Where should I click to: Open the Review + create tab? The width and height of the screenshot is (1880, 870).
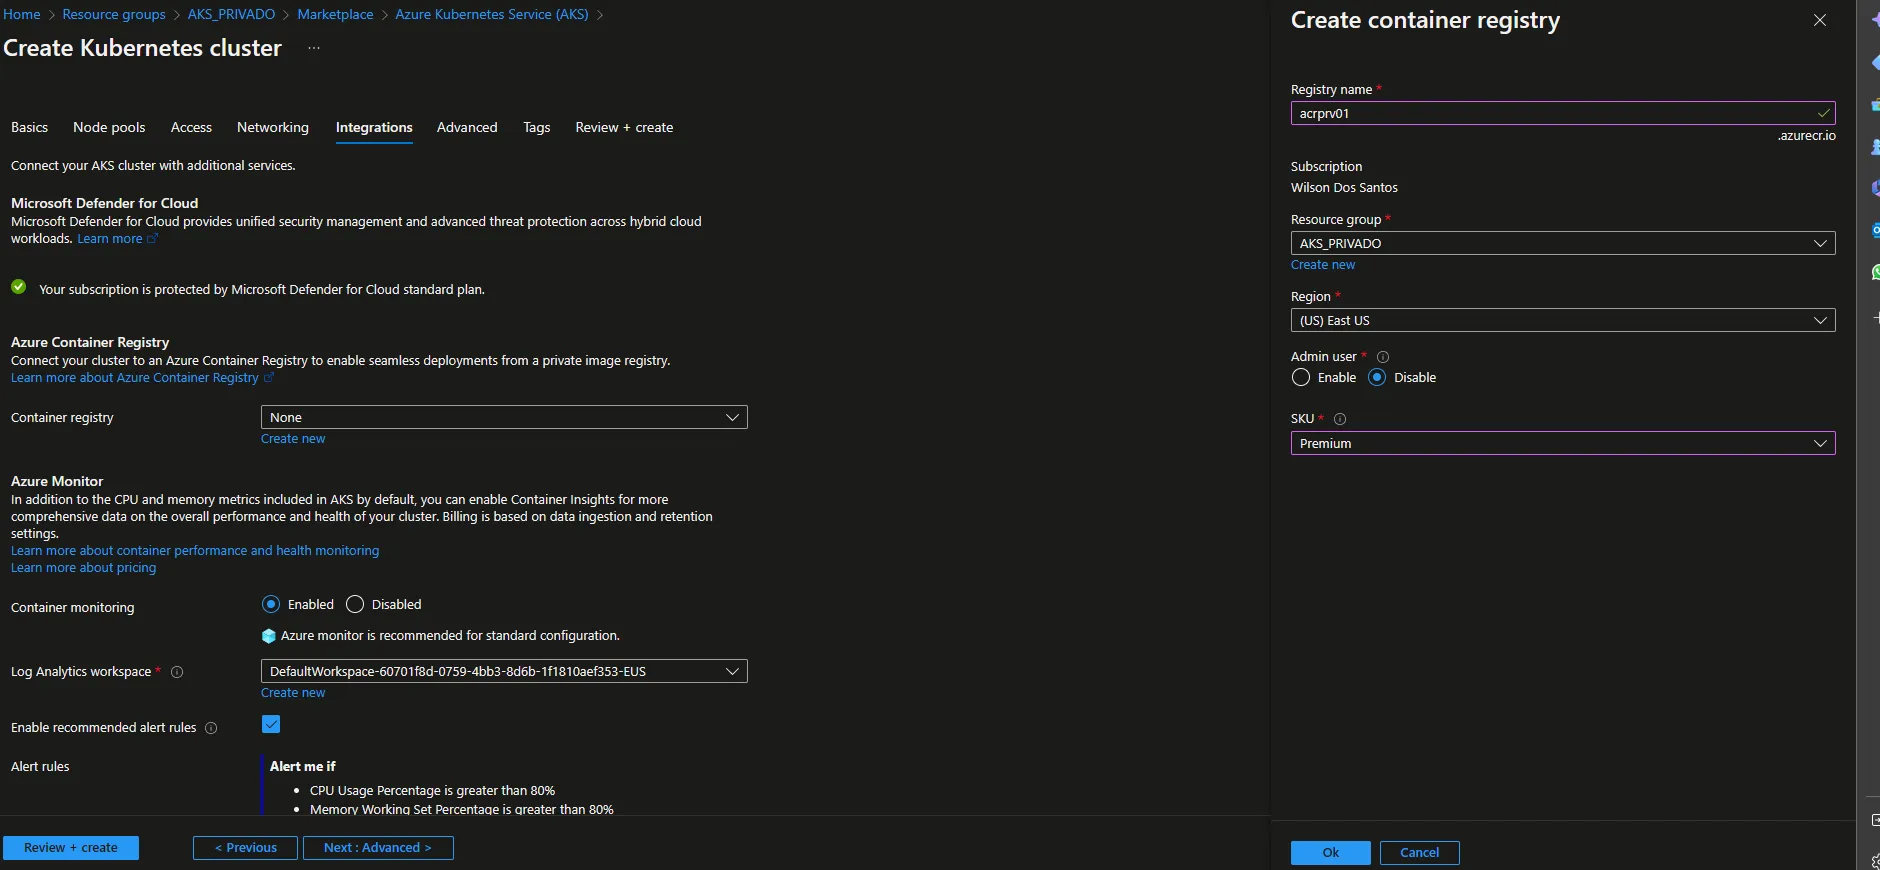tap(624, 127)
